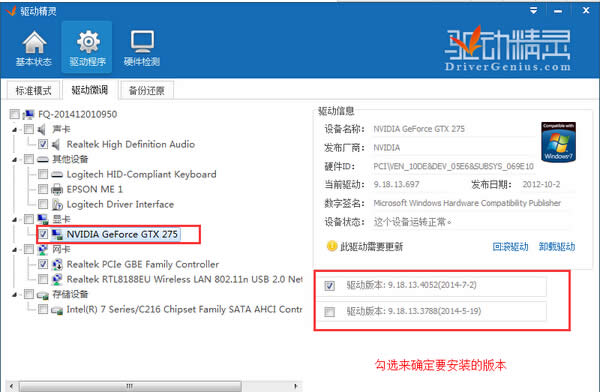Check the Logitech Driver Interface checkbox
This screenshot has width=602, height=392.
43,204
